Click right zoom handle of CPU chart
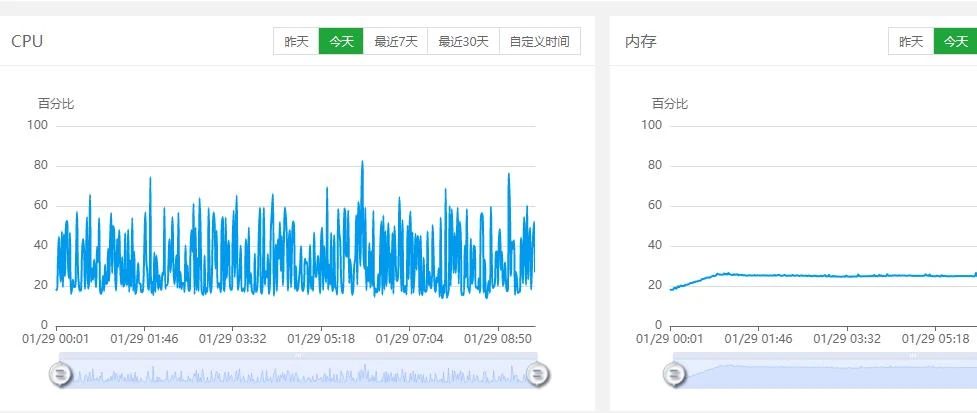Viewport: 977px width, 413px height. coord(538,374)
